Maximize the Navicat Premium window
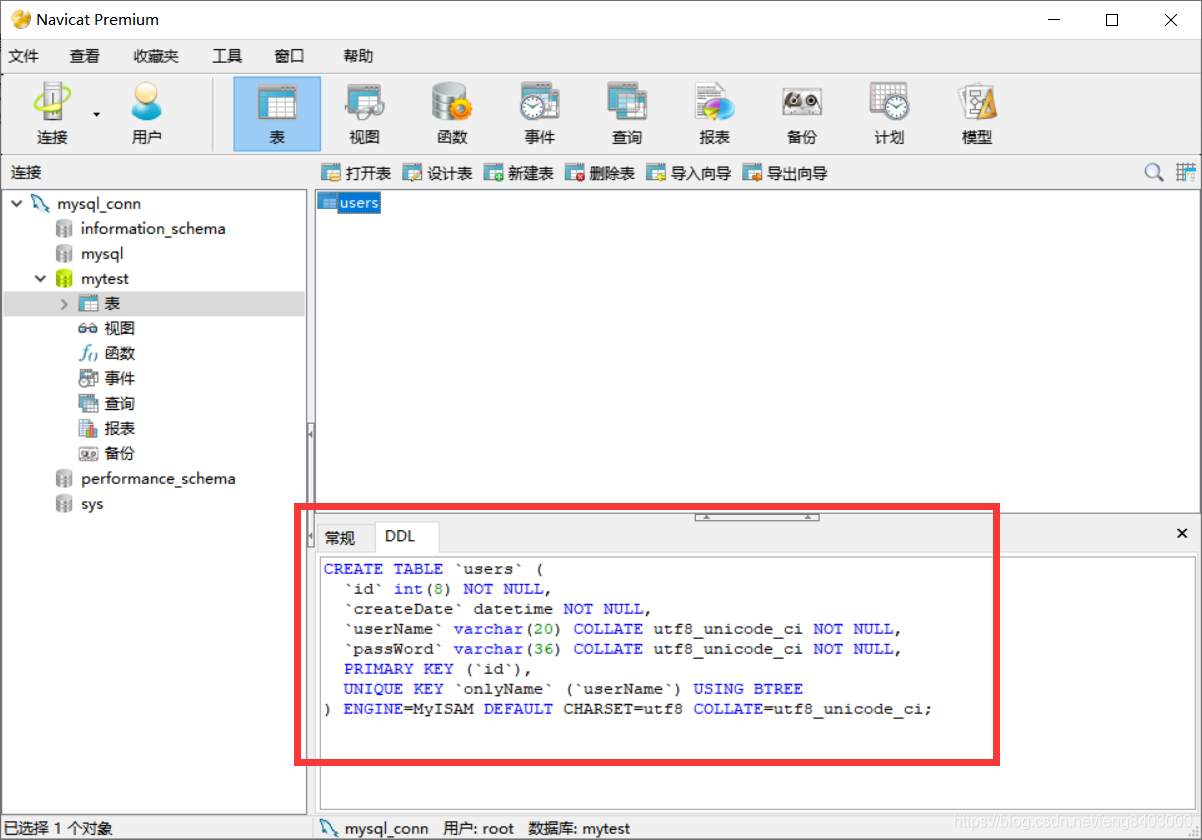 click(x=1112, y=20)
